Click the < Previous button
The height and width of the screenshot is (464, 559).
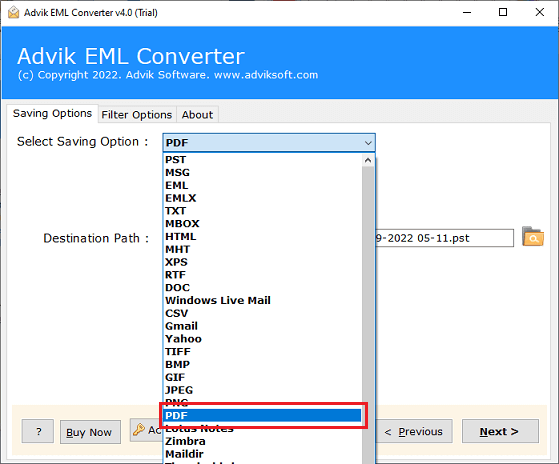click(414, 431)
